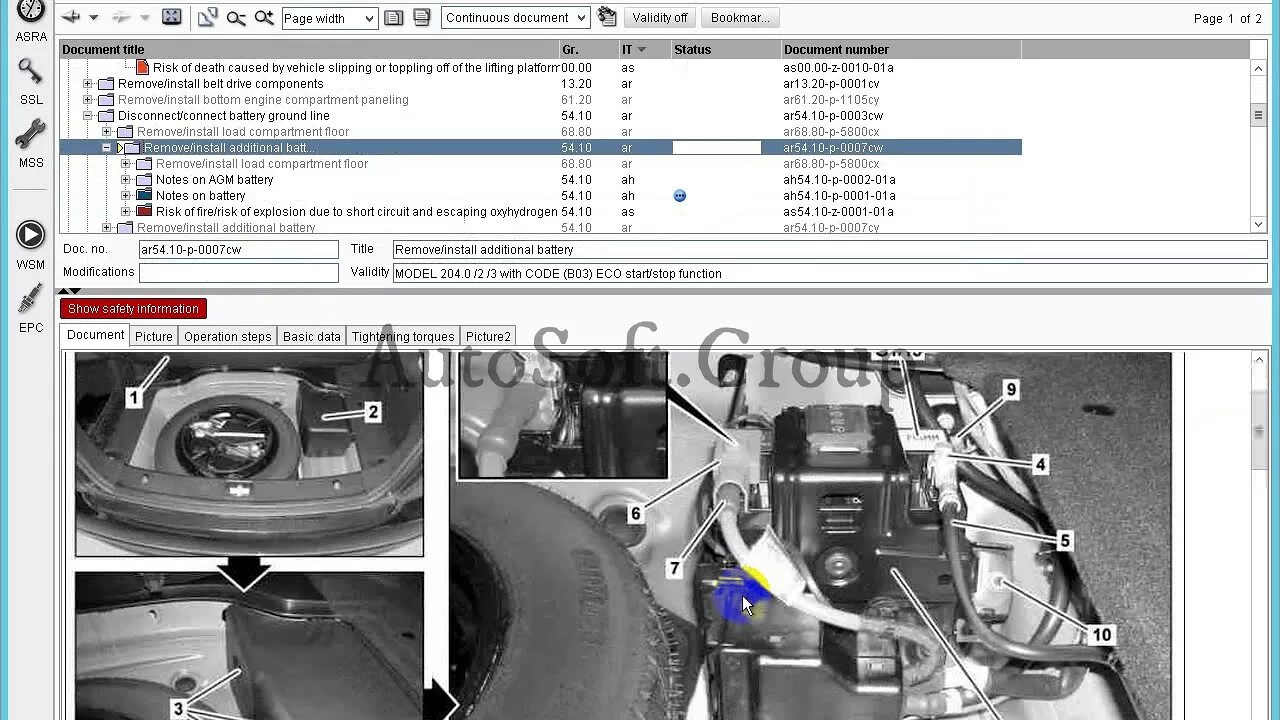The image size is (1280, 720).
Task: Open the Tightening torques tab
Action: 403,337
